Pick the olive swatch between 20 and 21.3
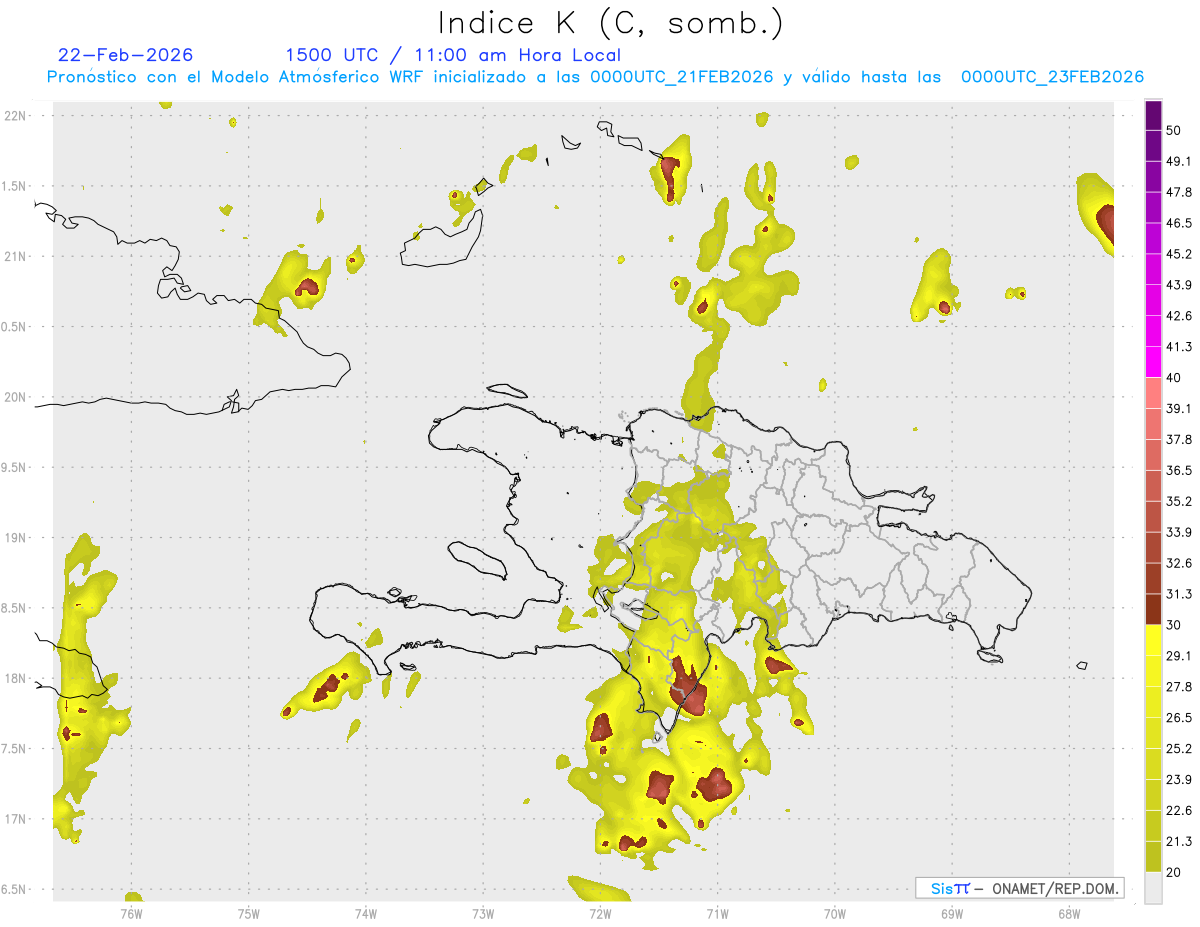The image size is (1200, 927). [1153, 856]
